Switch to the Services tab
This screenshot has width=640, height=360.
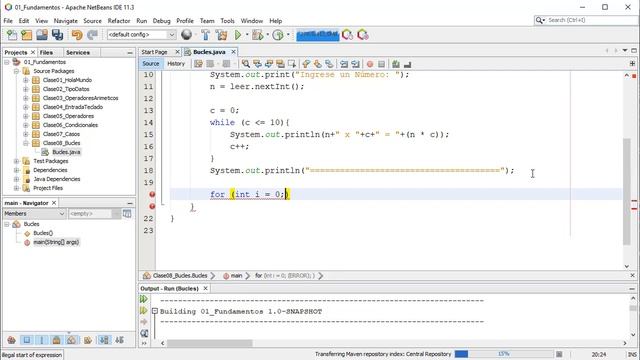point(78,52)
